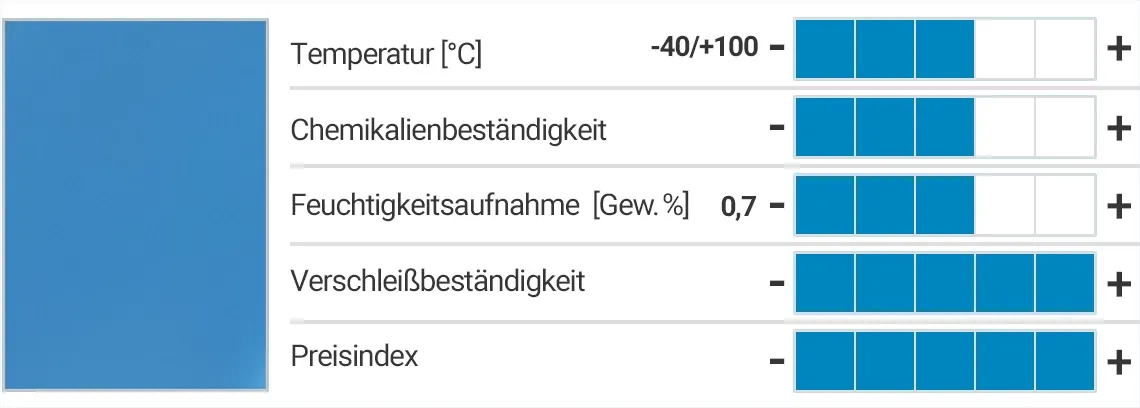The width and height of the screenshot is (1140, 408).
Task: Click the minus icon in Temperatur row
Action: 777,48
